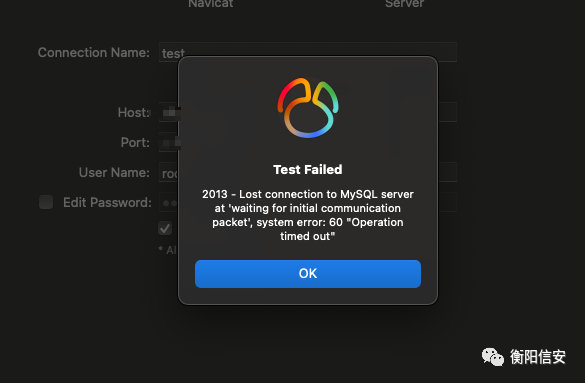Click the 衡阳信安 watermark text
The height and width of the screenshot is (383, 585).
click(x=538, y=357)
